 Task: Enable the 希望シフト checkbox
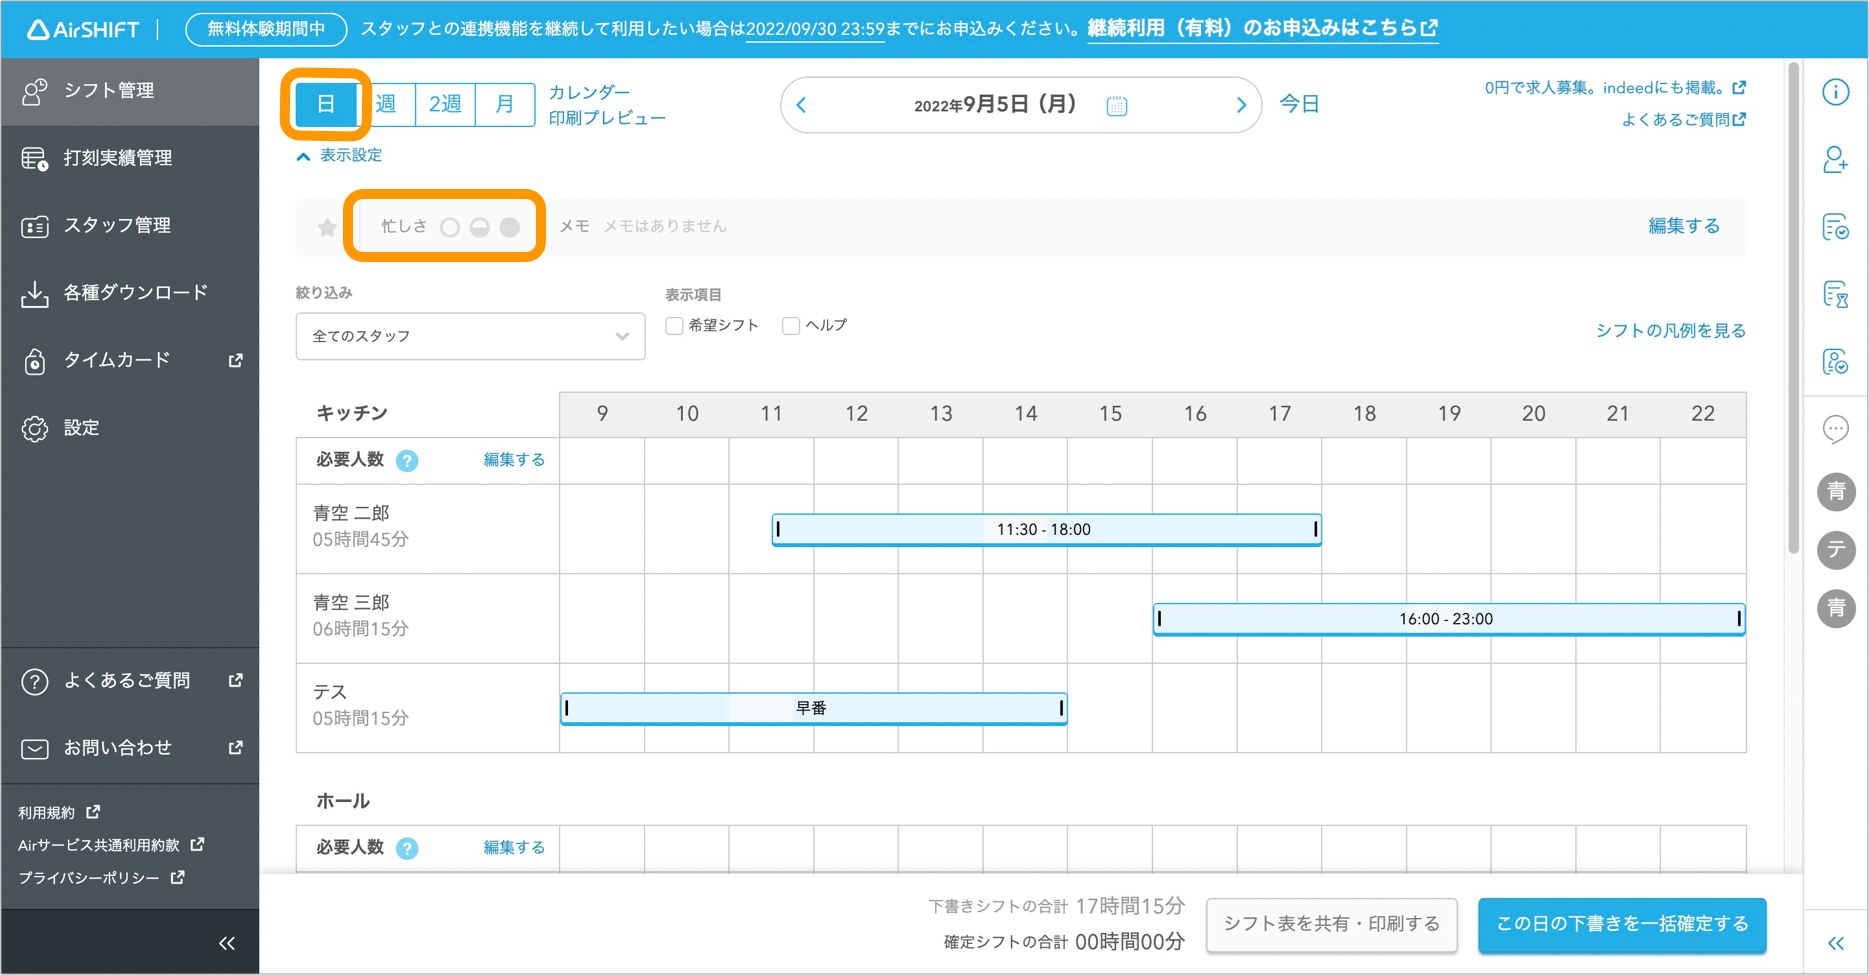coord(673,325)
